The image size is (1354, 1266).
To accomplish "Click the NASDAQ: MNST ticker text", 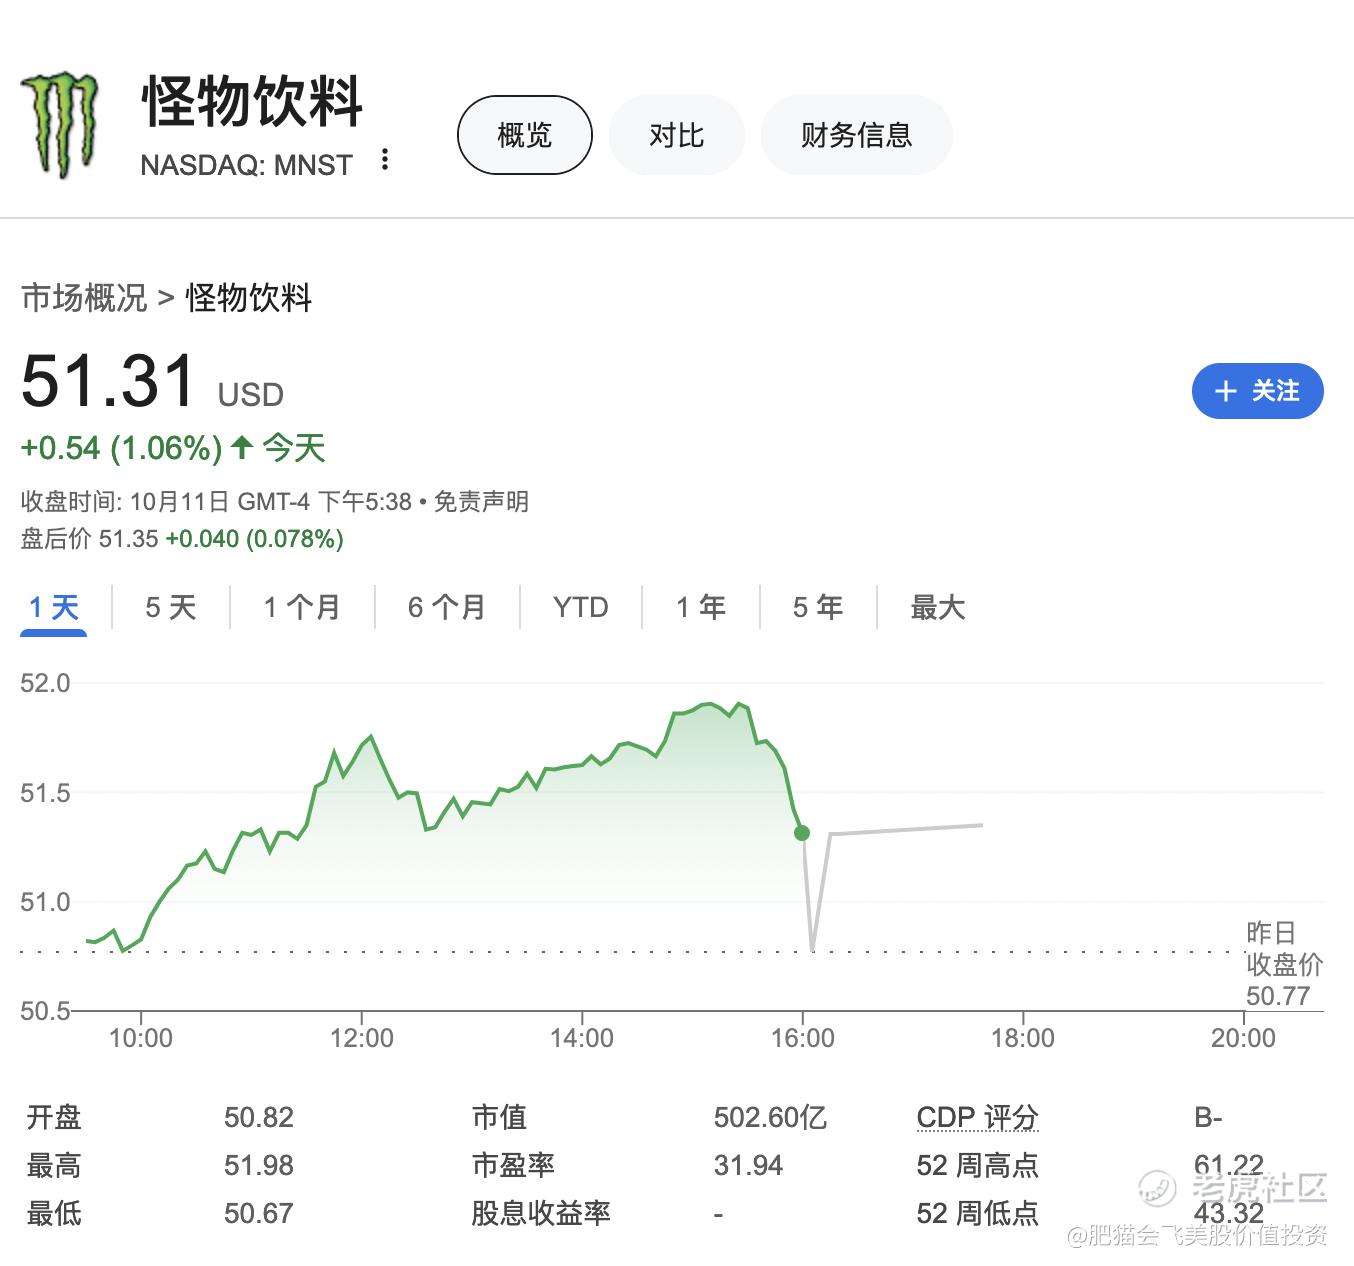I will (x=247, y=165).
